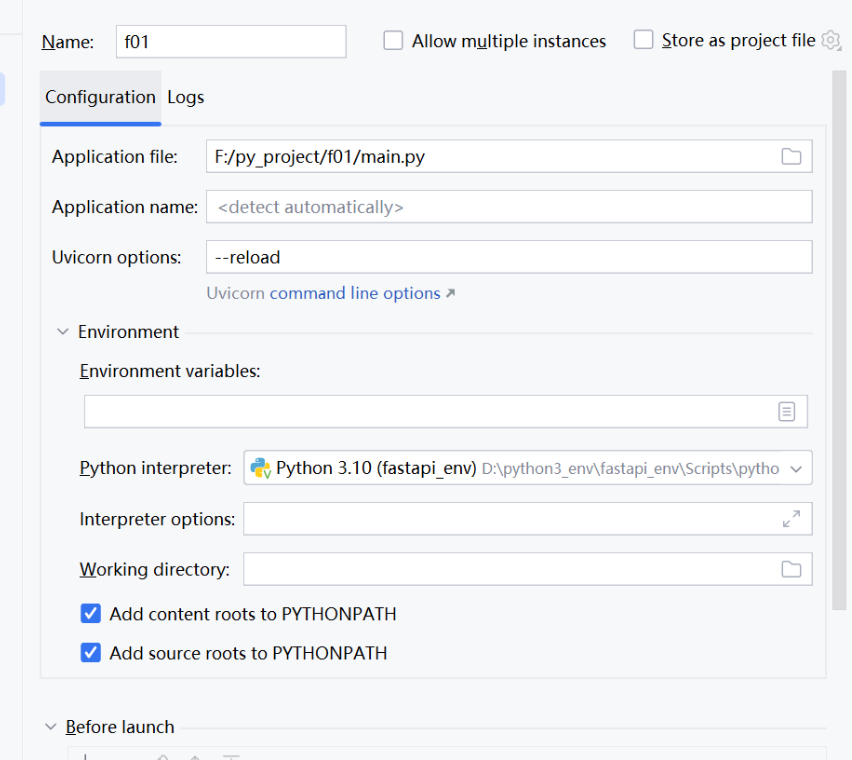Enable Allow multiple instances checkbox

(394, 41)
